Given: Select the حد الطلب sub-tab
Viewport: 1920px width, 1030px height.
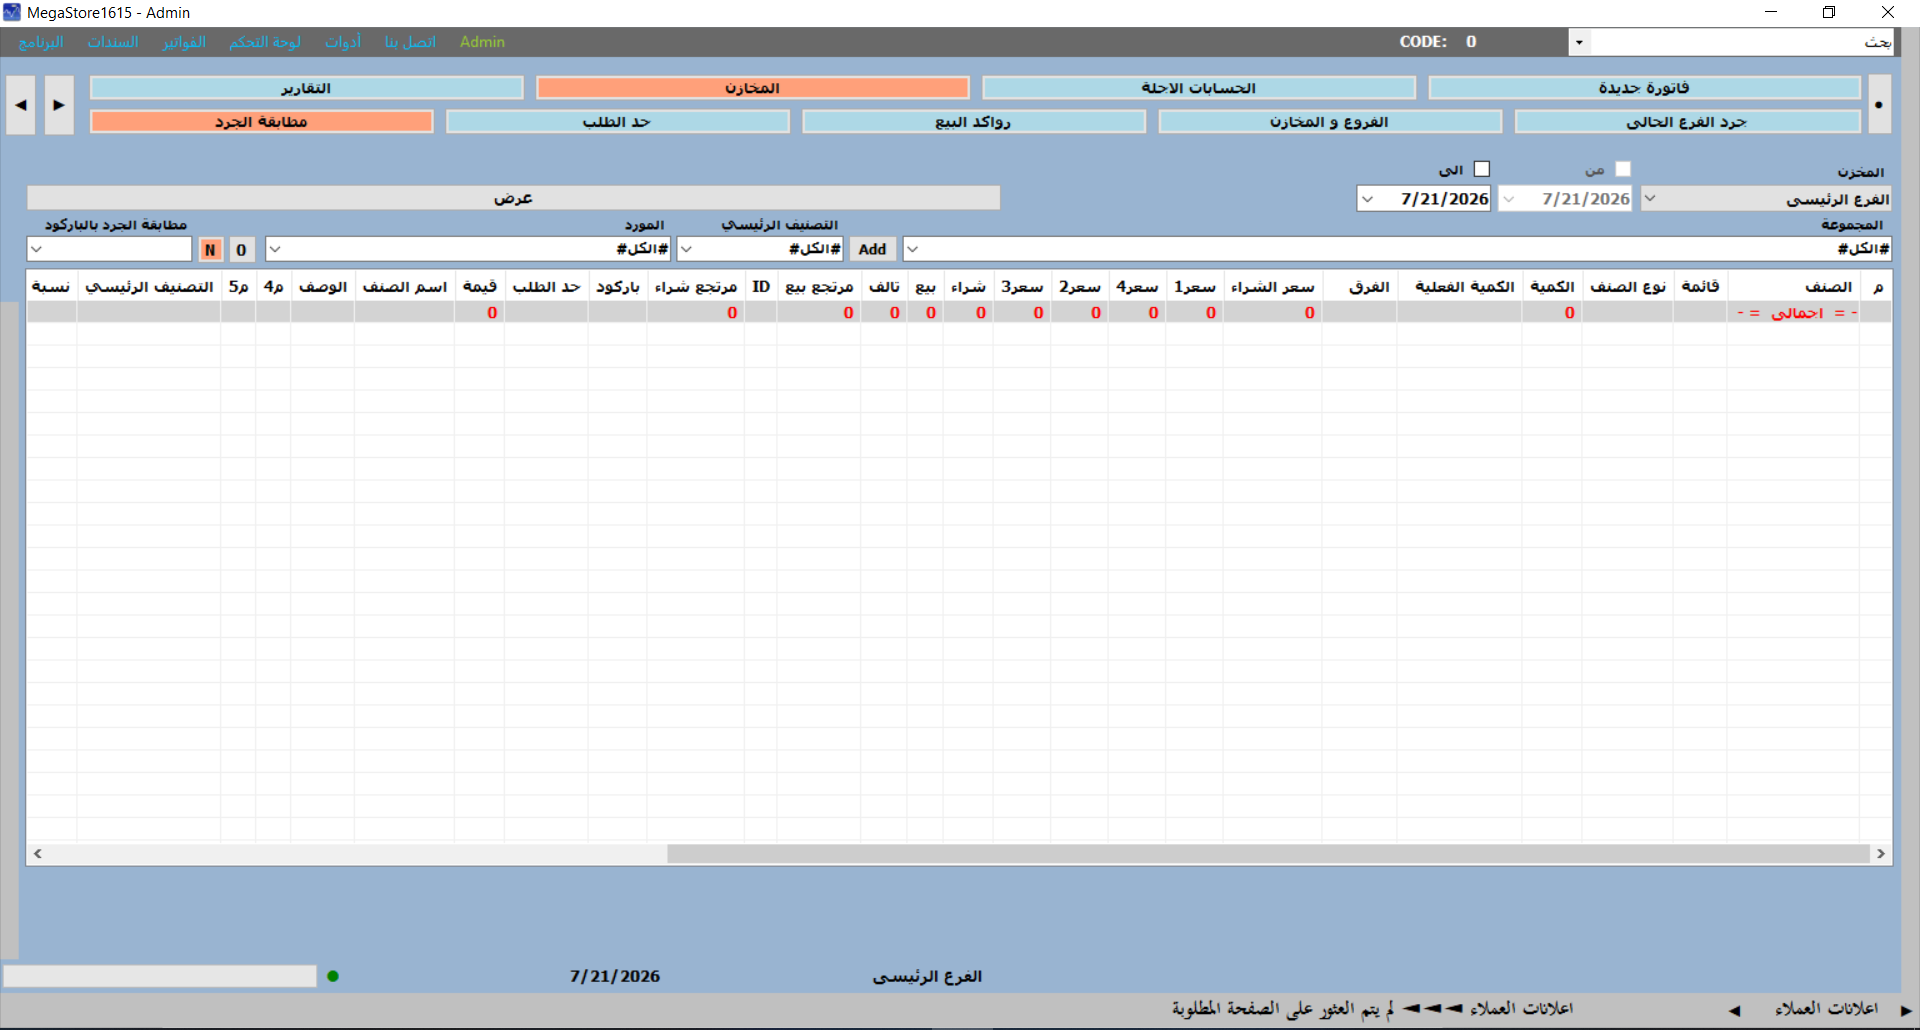Looking at the screenshot, I should pos(617,121).
